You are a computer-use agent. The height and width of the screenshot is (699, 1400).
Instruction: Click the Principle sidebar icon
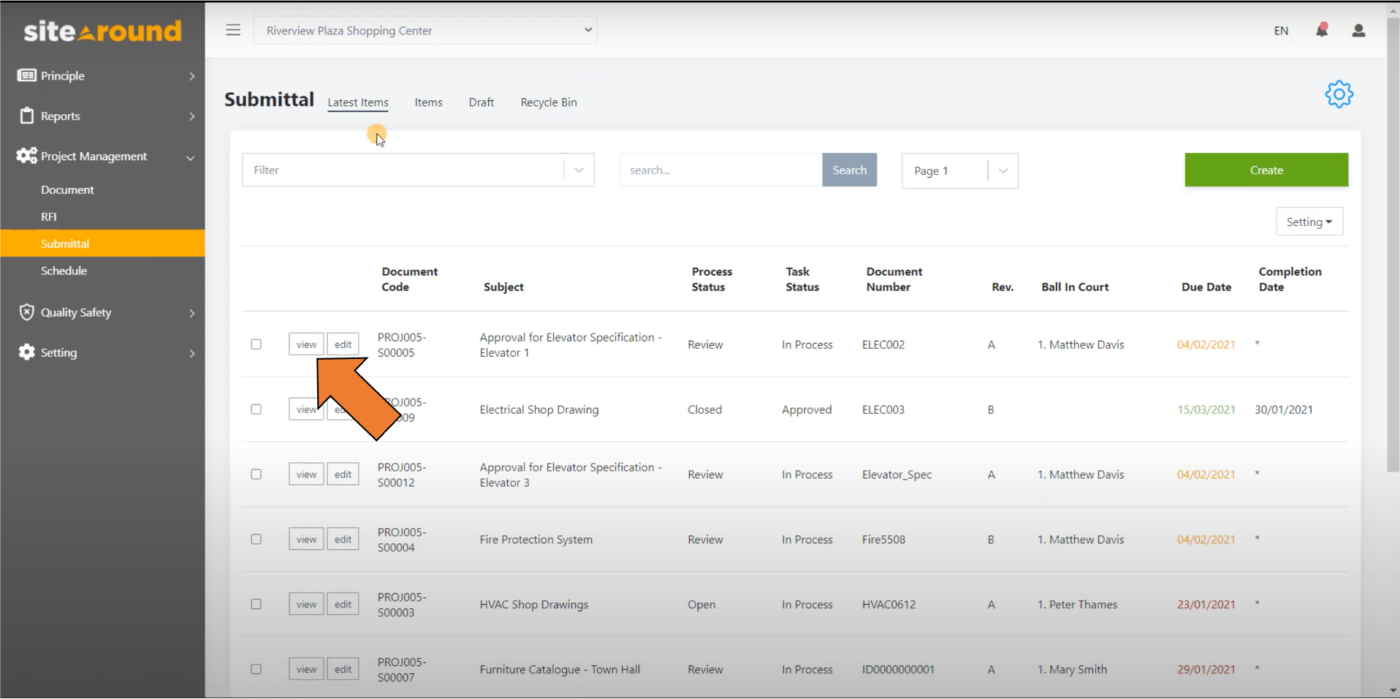[x=26, y=75]
